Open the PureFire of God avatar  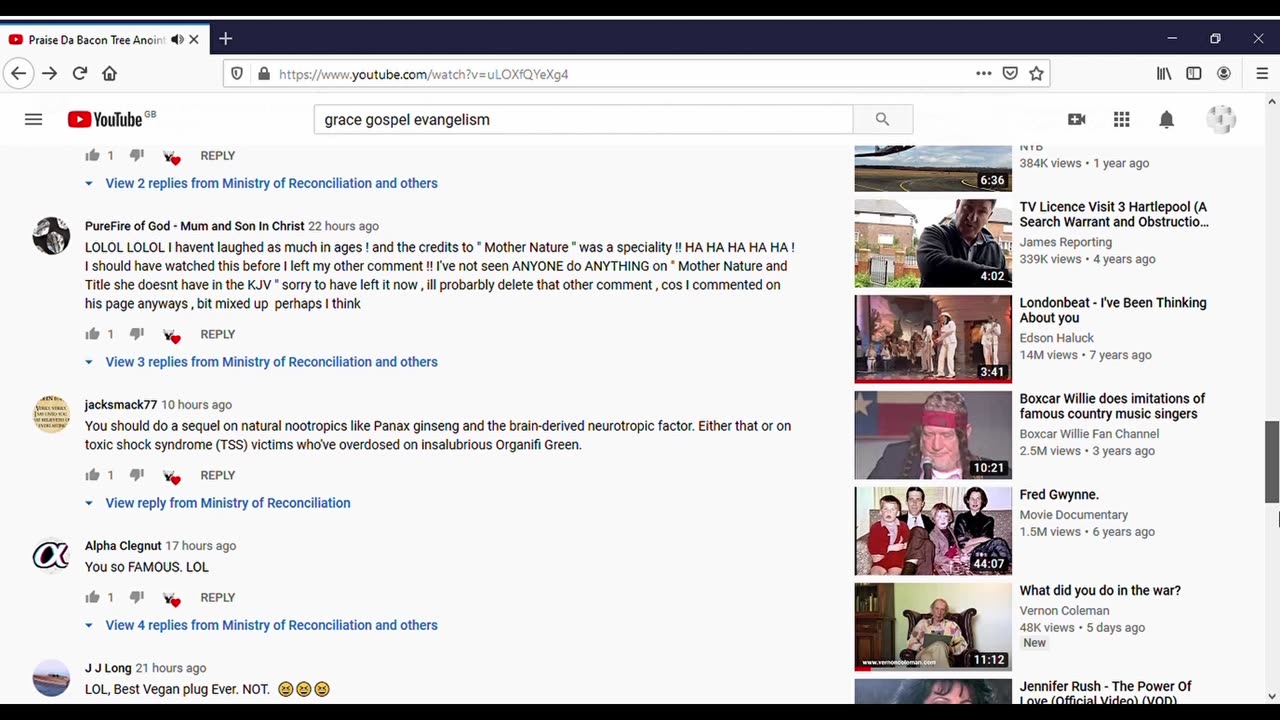pyautogui.click(x=51, y=236)
